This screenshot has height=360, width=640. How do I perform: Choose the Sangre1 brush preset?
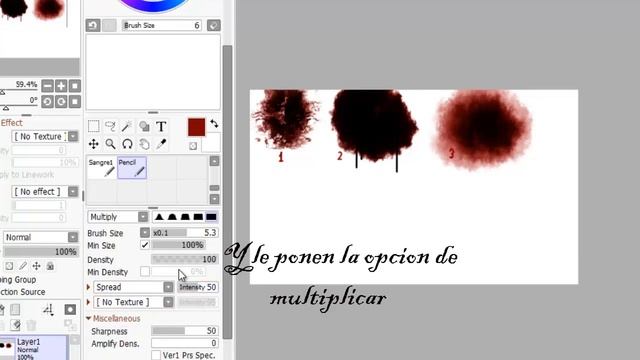pos(101,168)
